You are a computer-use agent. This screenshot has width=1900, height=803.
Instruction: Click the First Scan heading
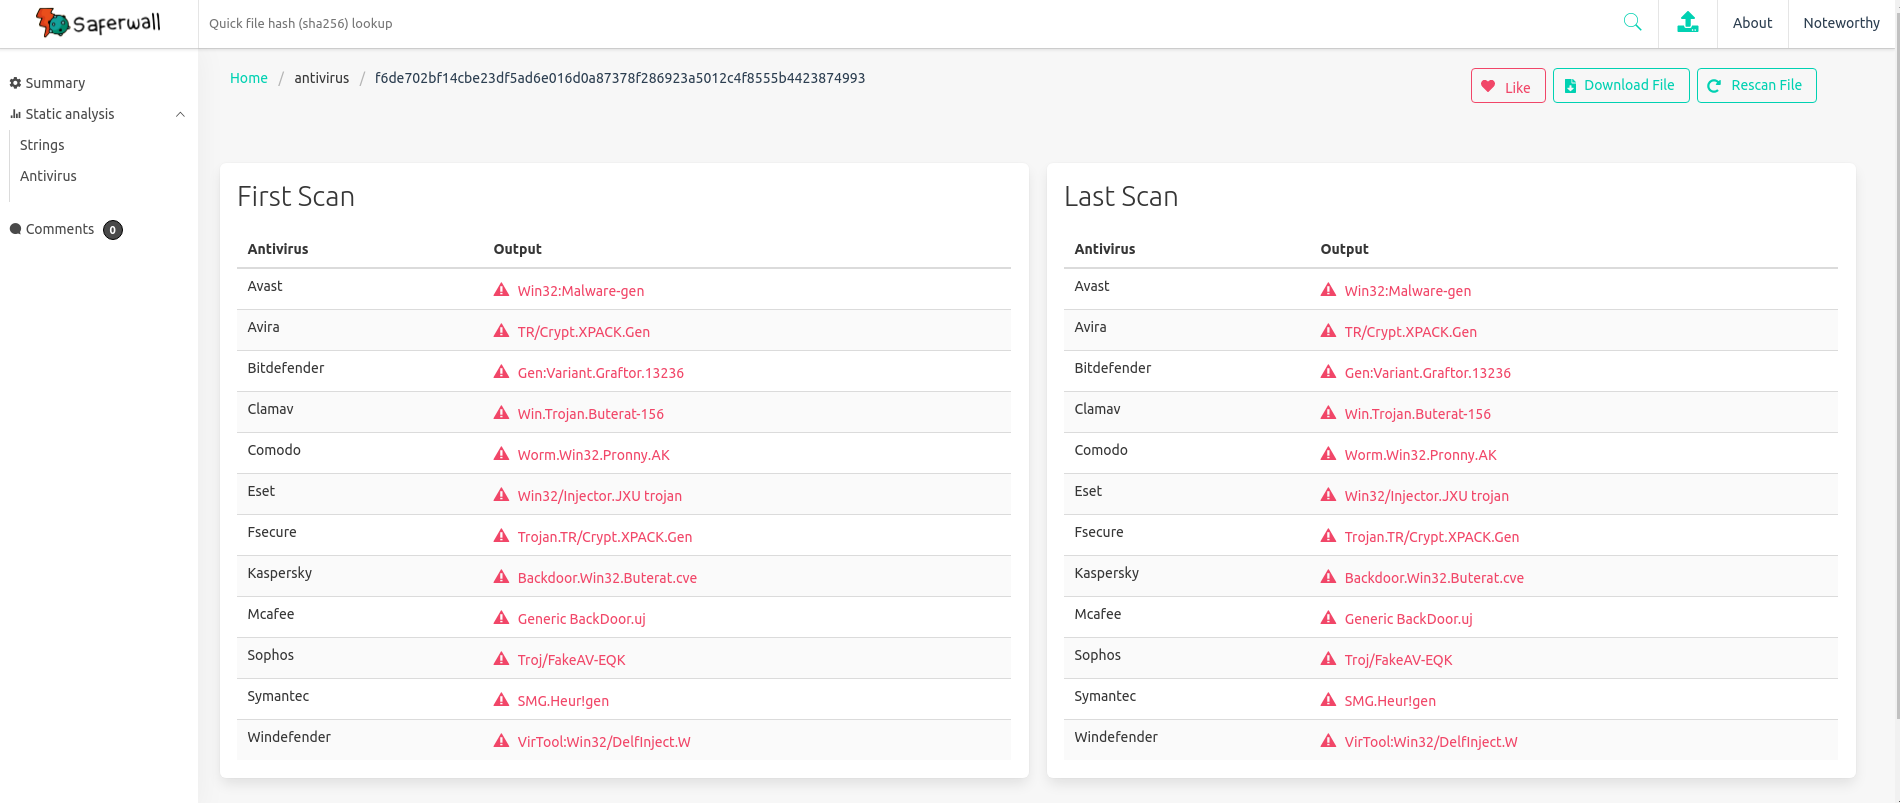click(x=296, y=196)
